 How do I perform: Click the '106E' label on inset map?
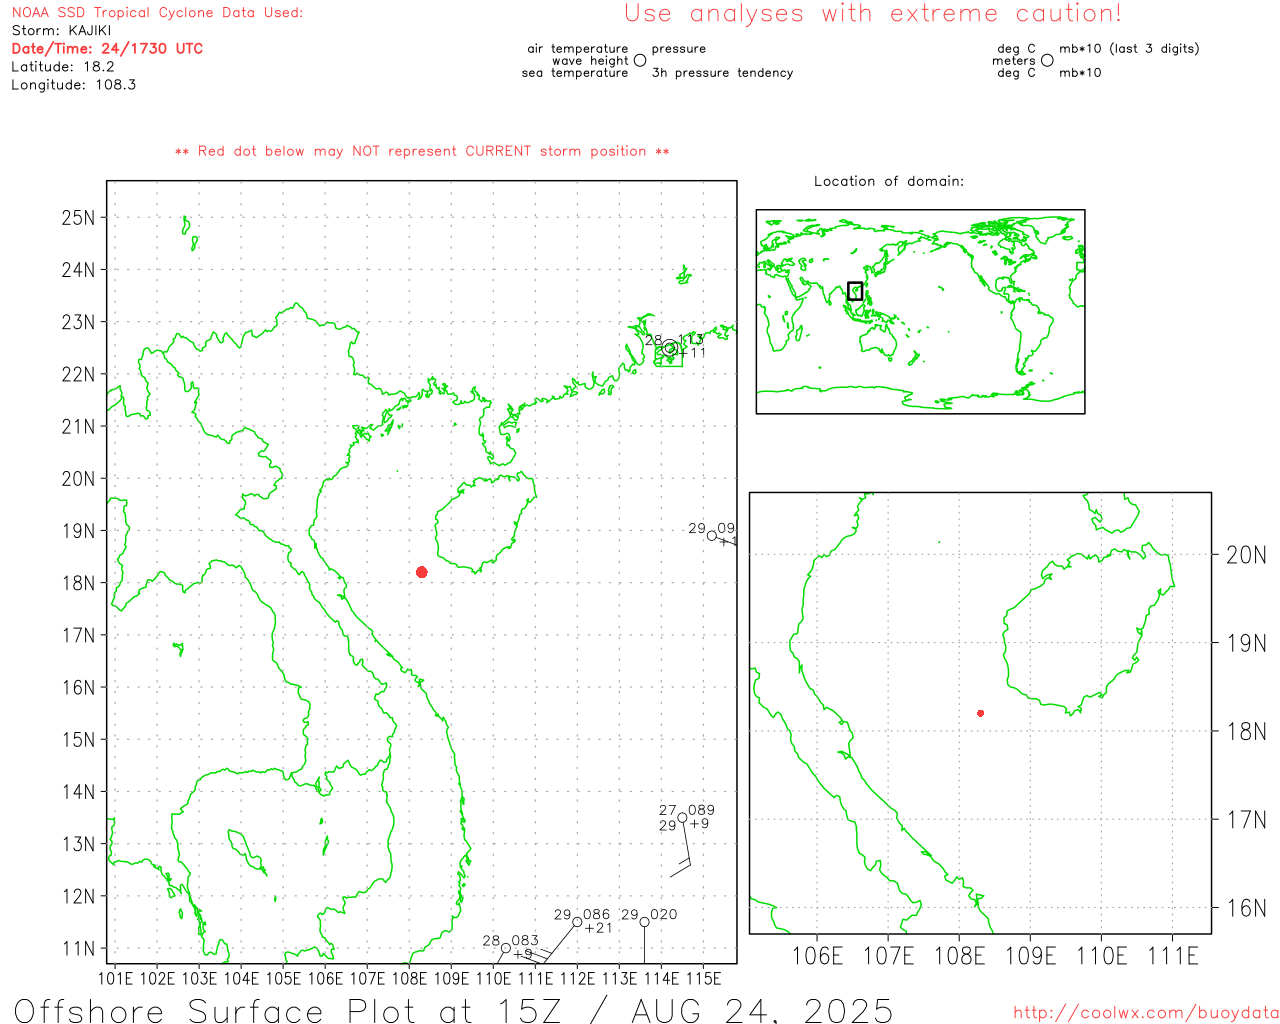coord(818,956)
